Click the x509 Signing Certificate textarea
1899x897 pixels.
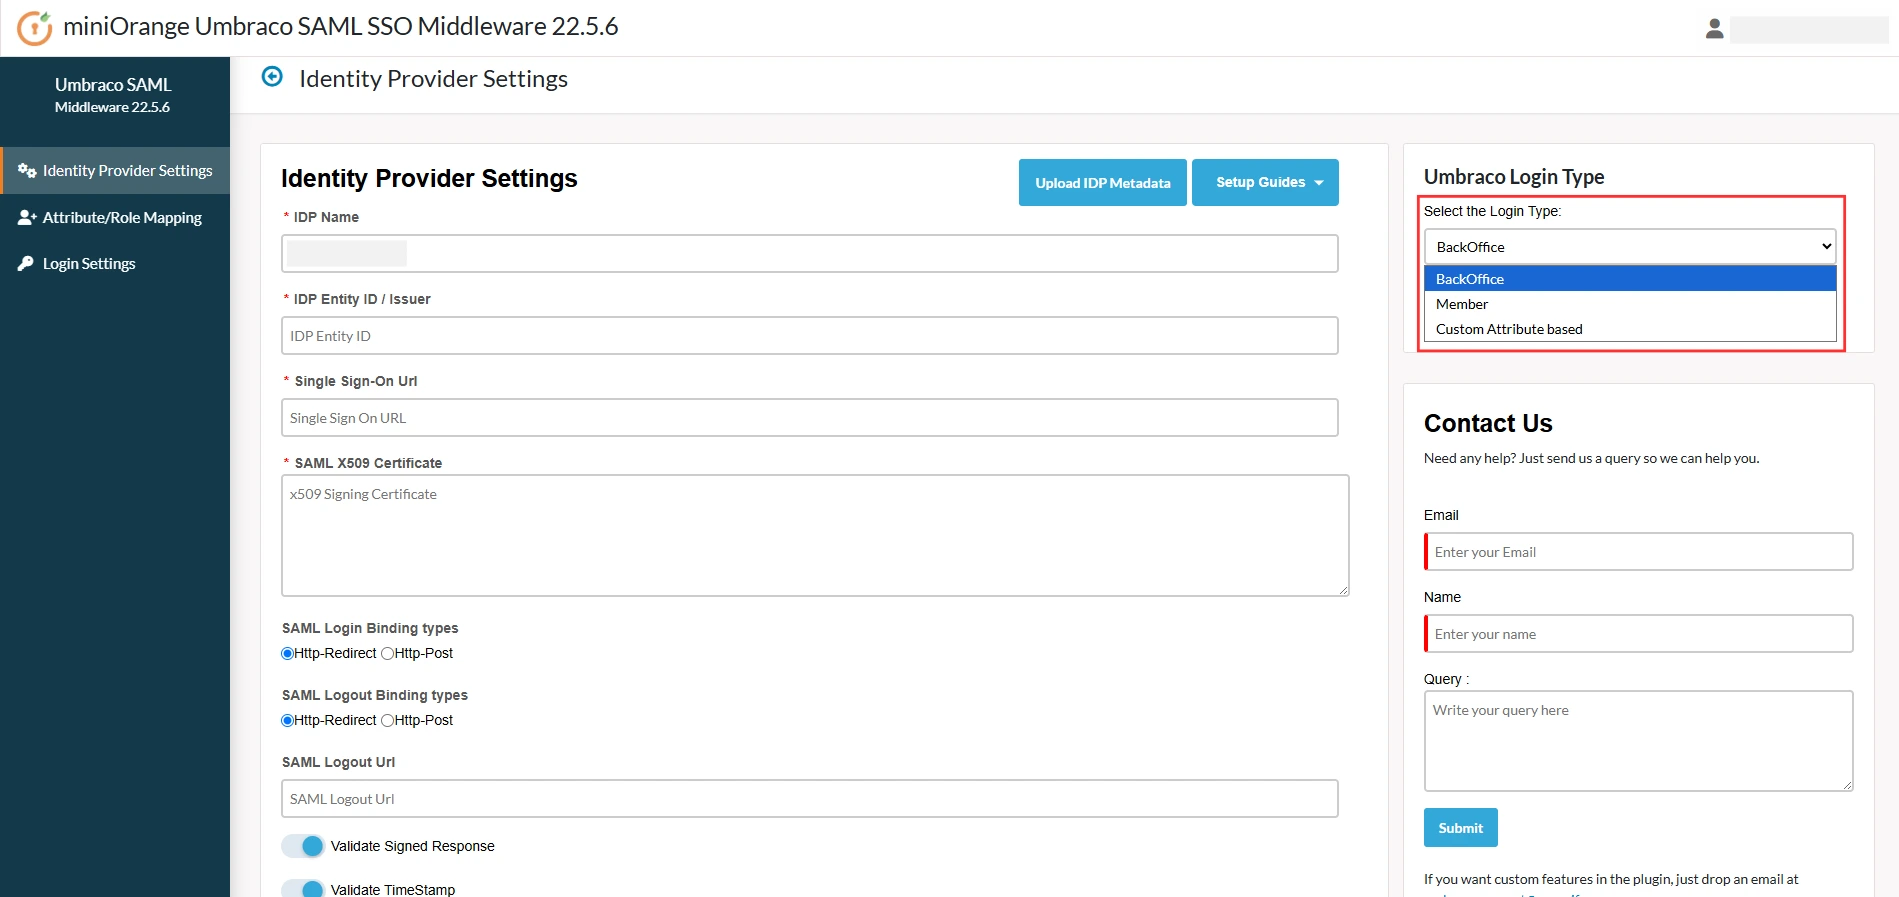(815, 536)
